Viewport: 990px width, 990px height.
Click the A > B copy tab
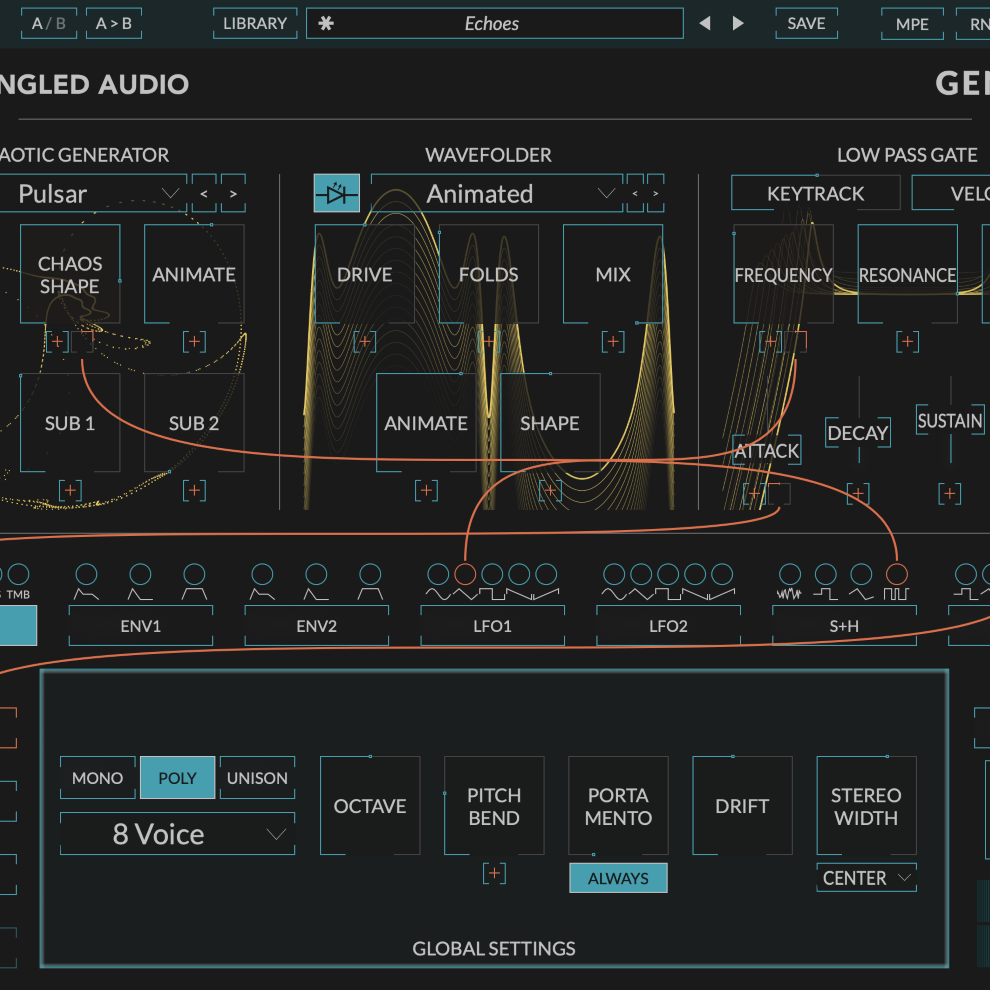[113, 23]
